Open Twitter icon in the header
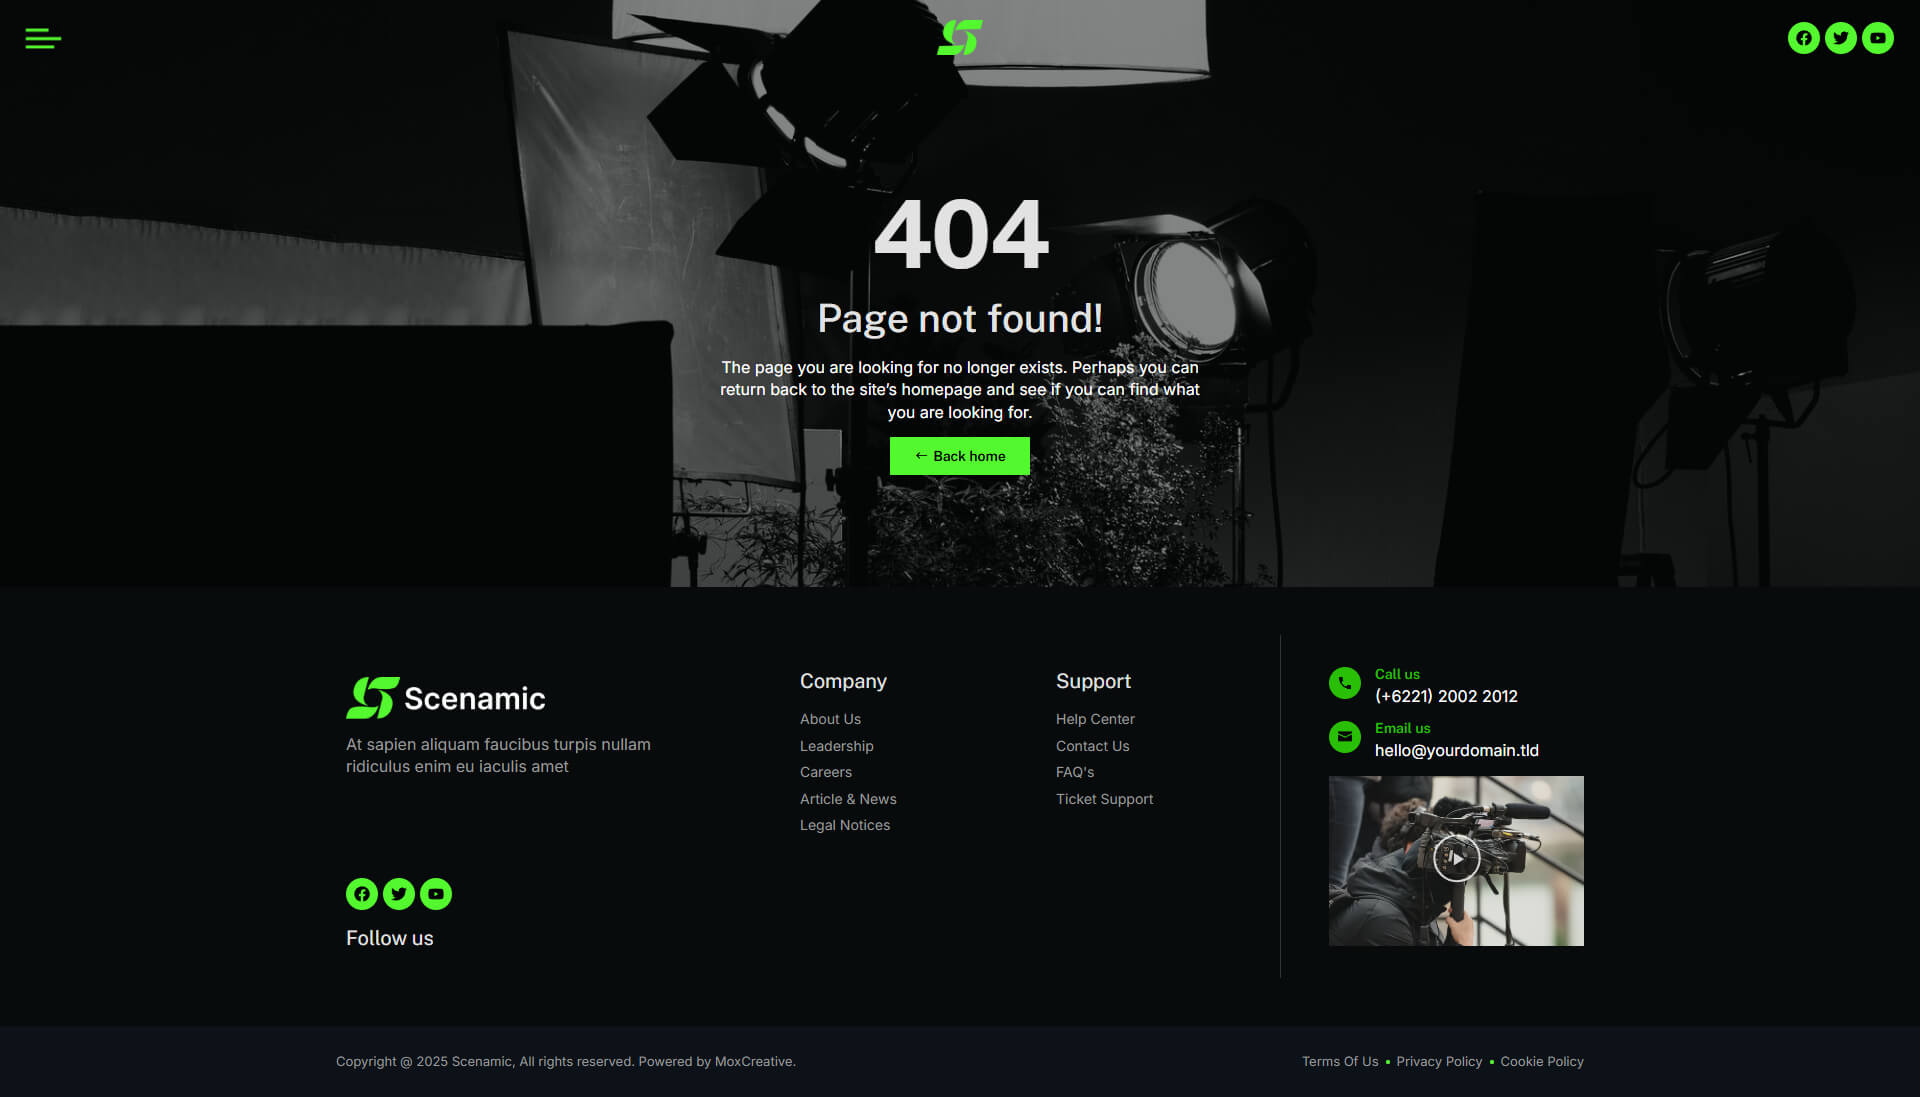The width and height of the screenshot is (1920, 1097). point(1840,38)
